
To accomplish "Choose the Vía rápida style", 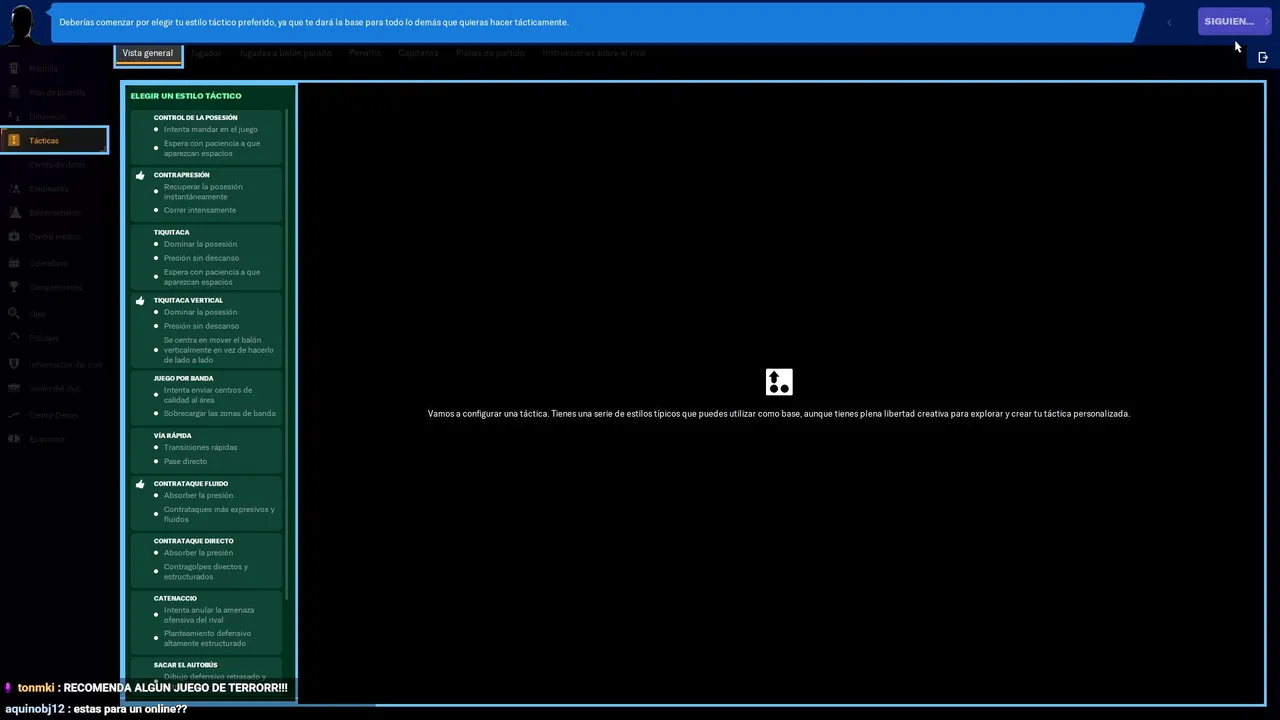I will click(207, 449).
